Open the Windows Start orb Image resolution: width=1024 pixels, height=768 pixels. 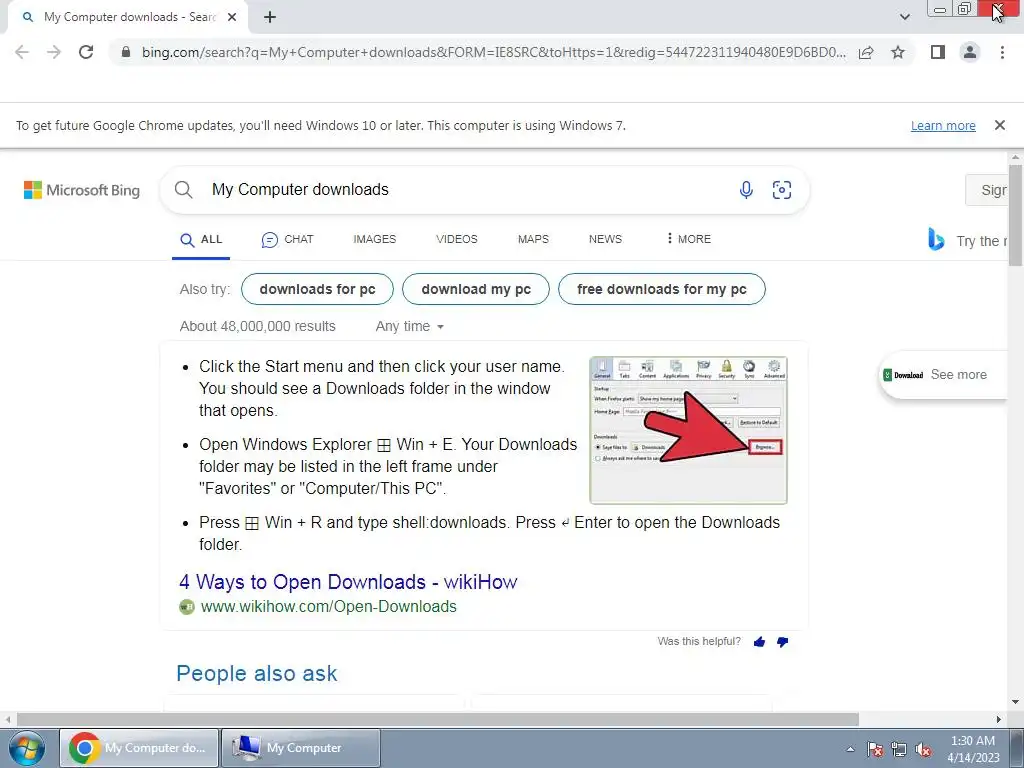tap(26, 749)
